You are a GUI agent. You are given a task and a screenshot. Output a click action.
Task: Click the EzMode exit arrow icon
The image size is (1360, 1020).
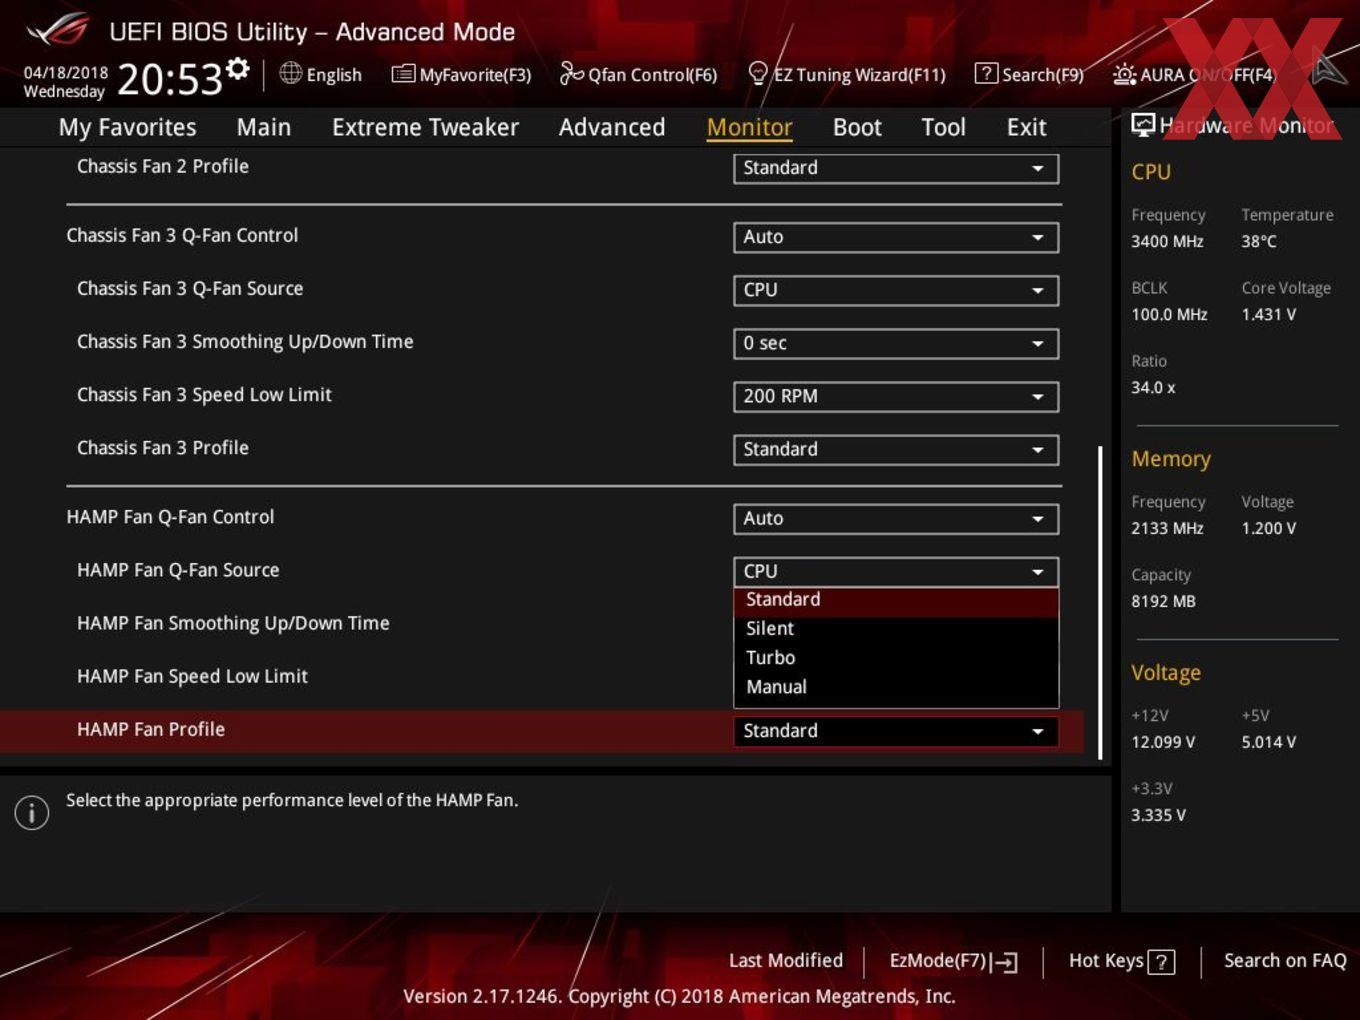tap(1005, 962)
